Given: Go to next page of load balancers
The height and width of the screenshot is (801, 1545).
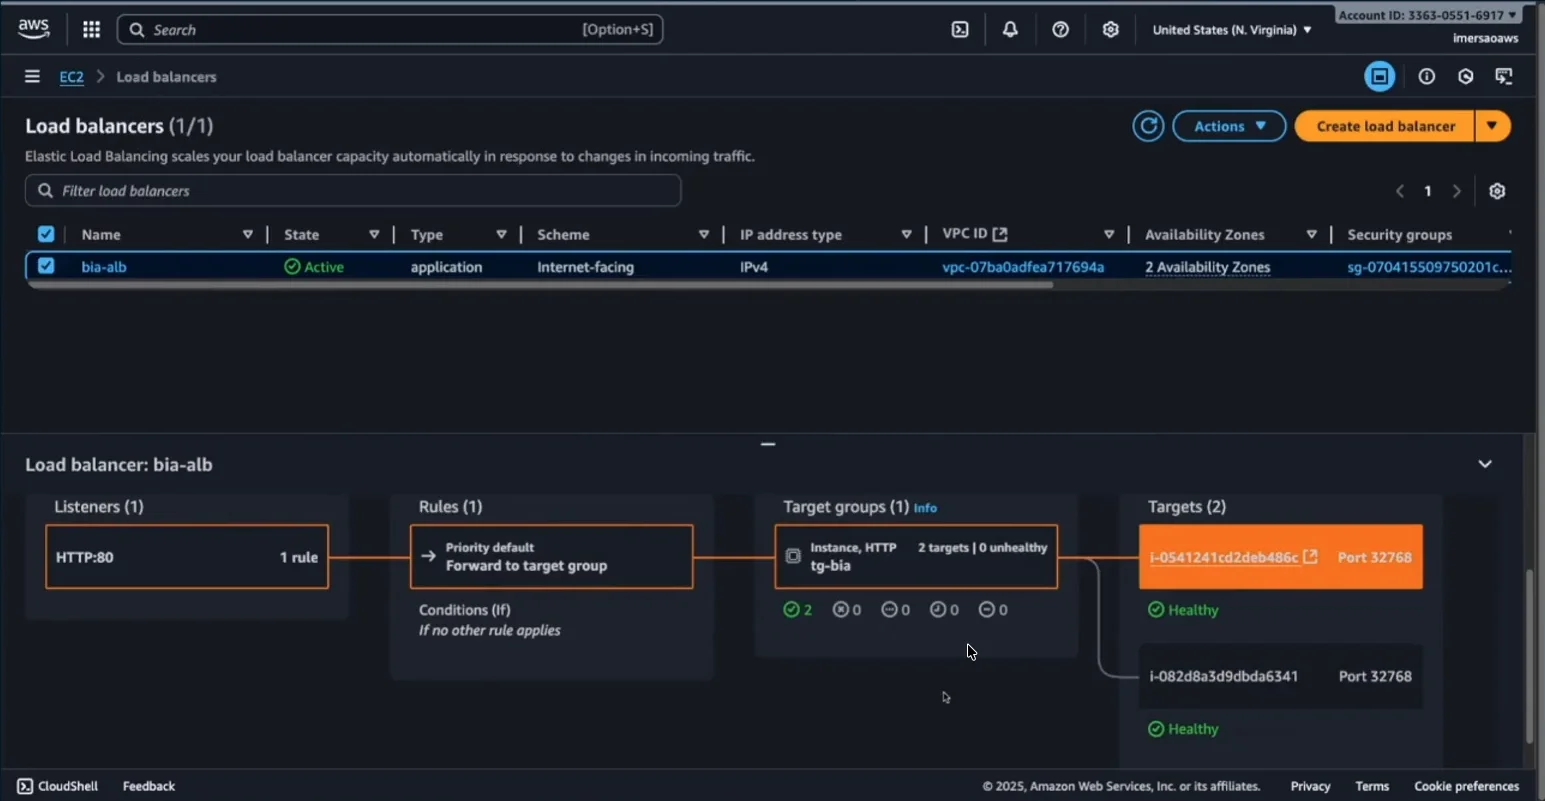Looking at the screenshot, I should [1457, 191].
